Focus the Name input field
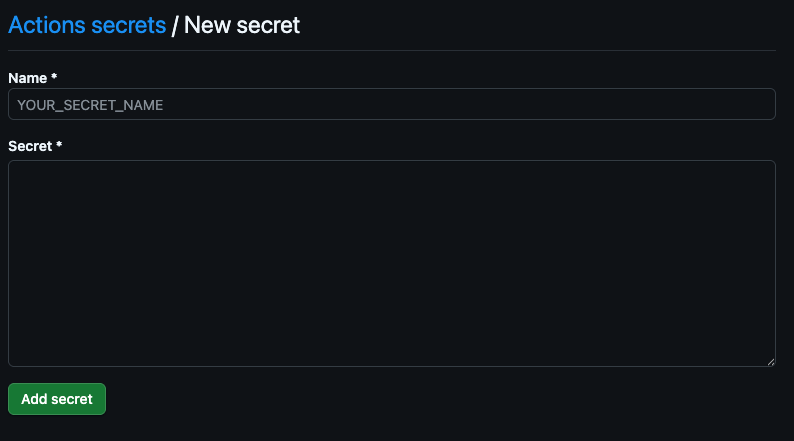The image size is (794, 441). point(391,104)
